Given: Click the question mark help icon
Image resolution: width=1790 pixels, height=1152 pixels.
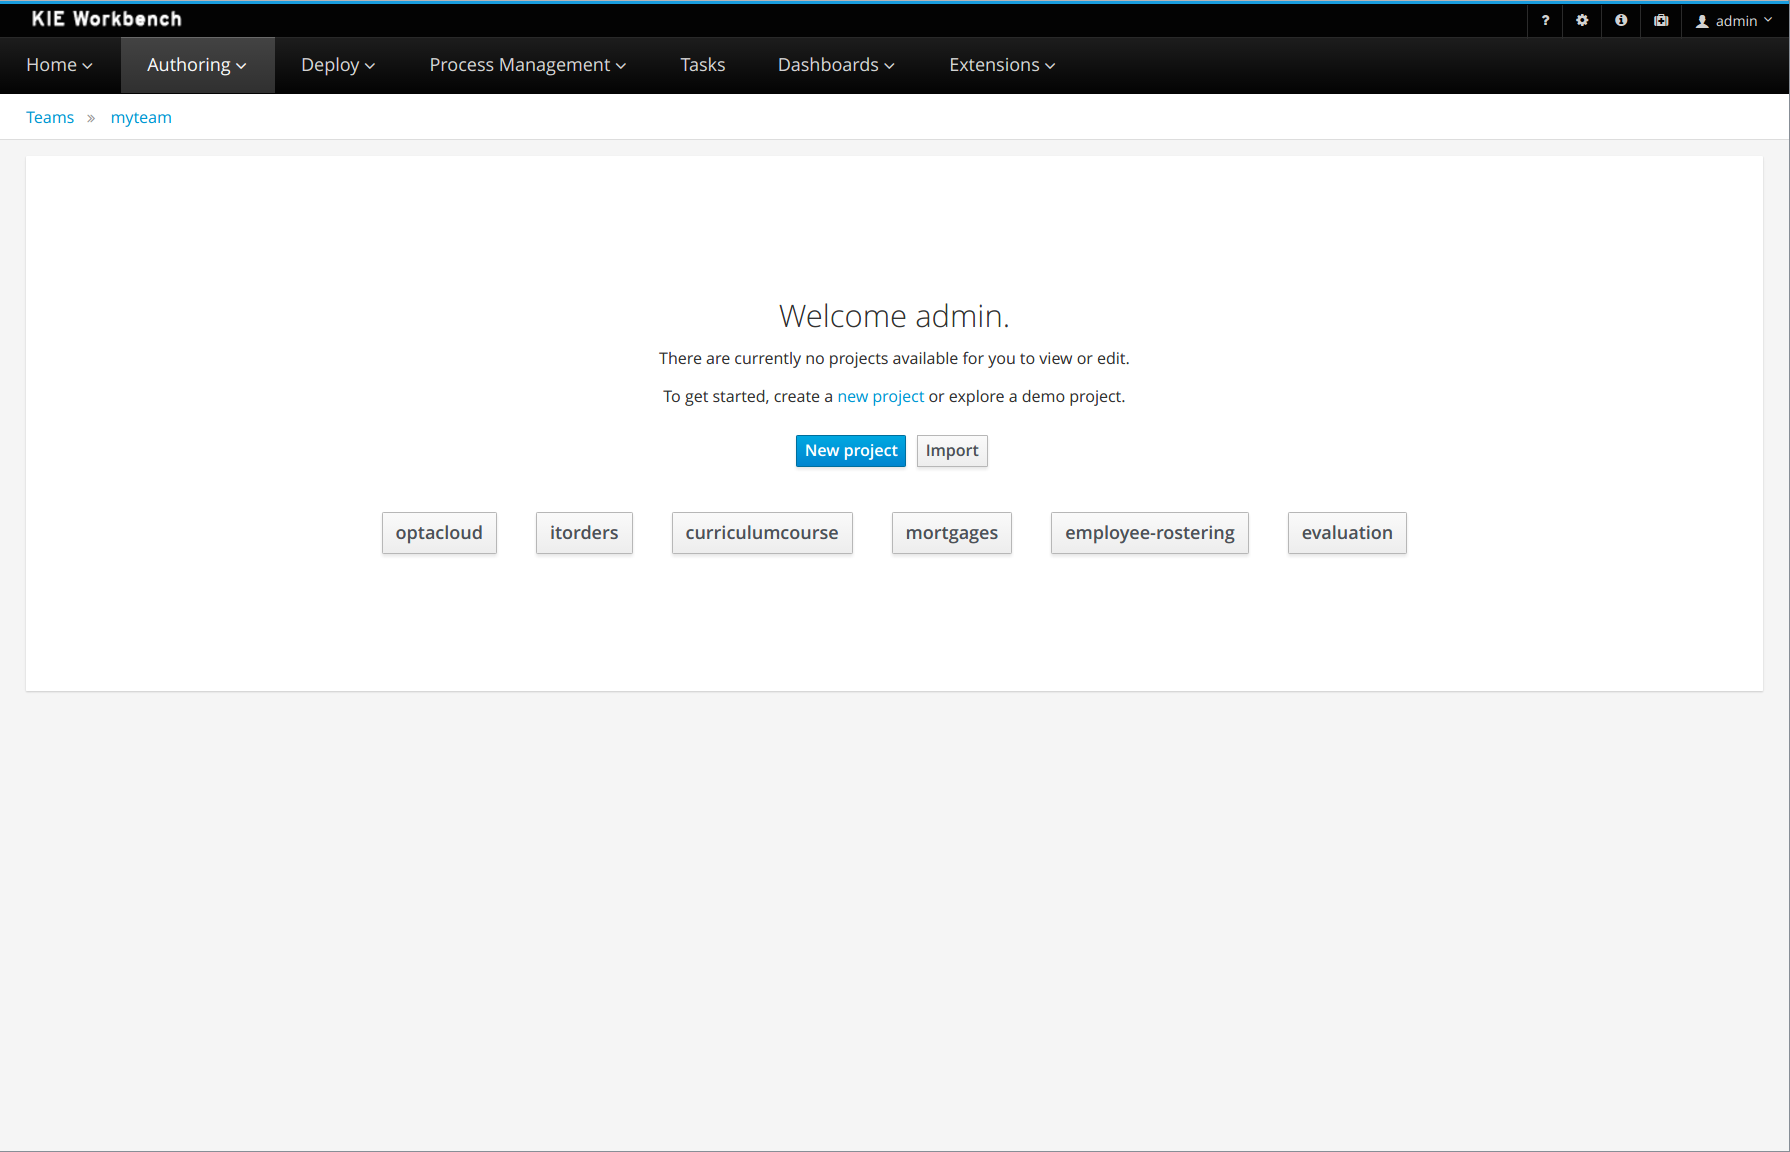Looking at the screenshot, I should [x=1545, y=20].
